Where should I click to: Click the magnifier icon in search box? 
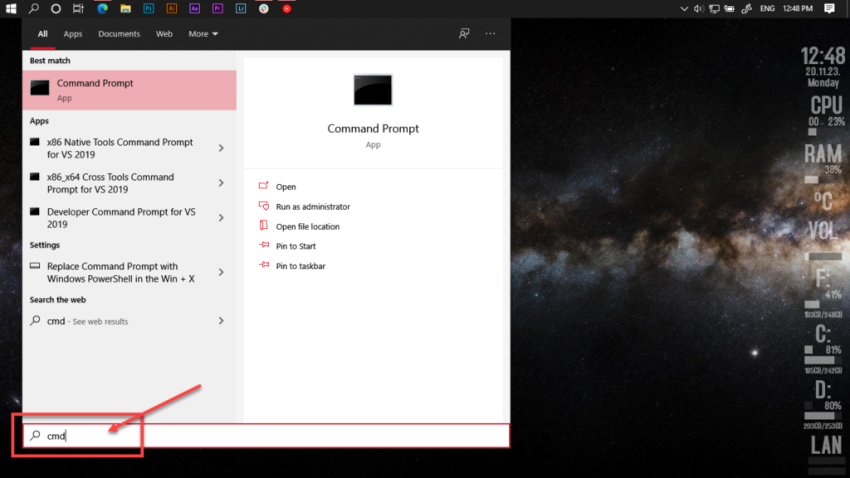tap(35, 436)
